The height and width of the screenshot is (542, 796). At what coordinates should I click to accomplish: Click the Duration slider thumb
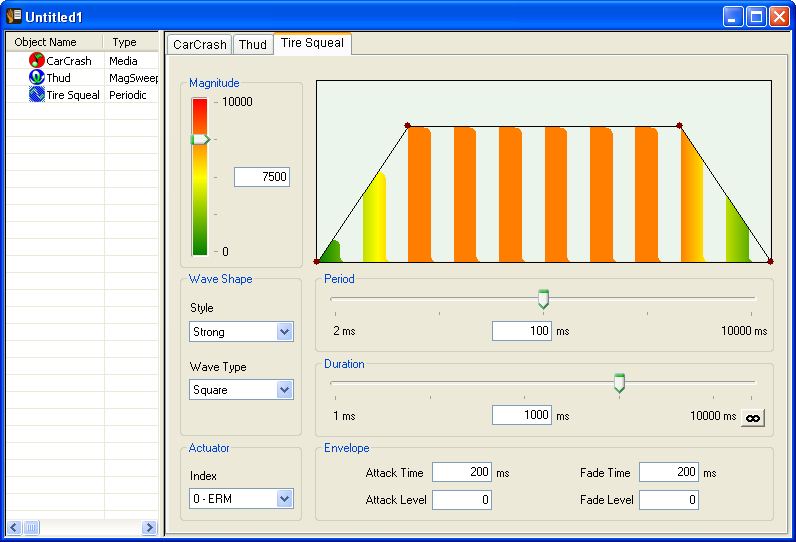[x=619, y=383]
